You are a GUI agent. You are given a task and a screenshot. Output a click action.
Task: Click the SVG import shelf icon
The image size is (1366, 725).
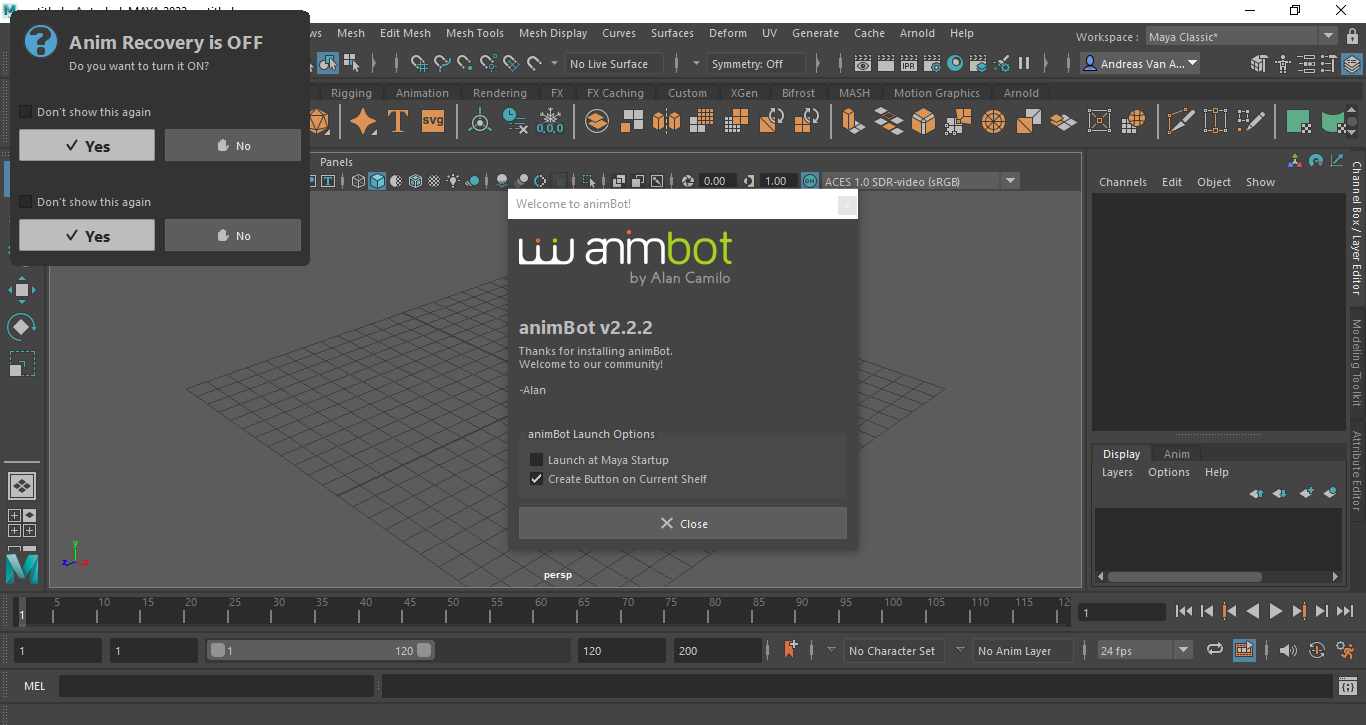[x=433, y=121]
